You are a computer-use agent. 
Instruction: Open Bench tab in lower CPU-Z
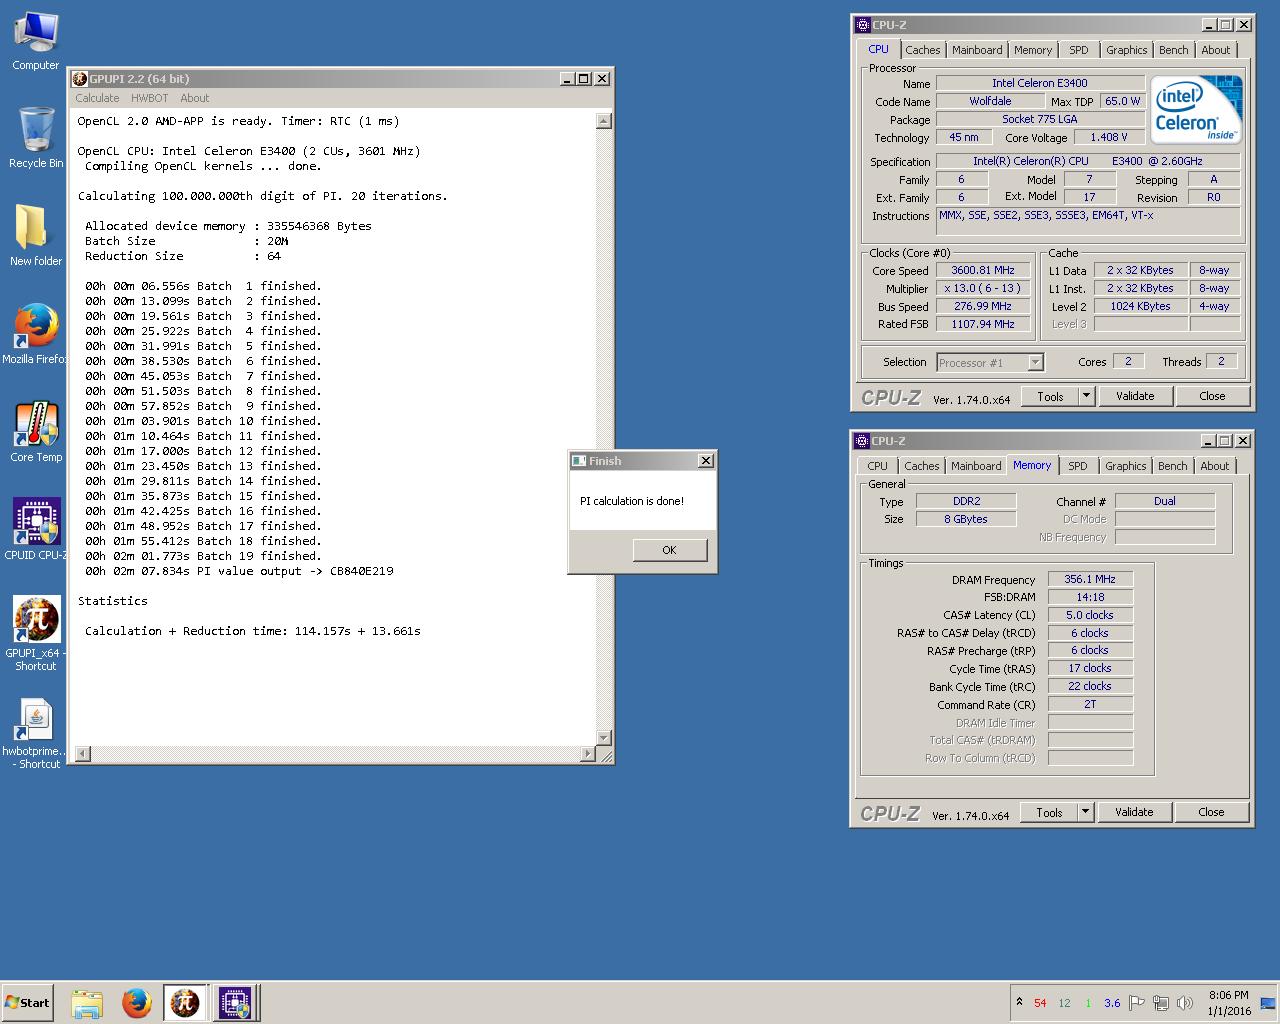tap(1172, 466)
